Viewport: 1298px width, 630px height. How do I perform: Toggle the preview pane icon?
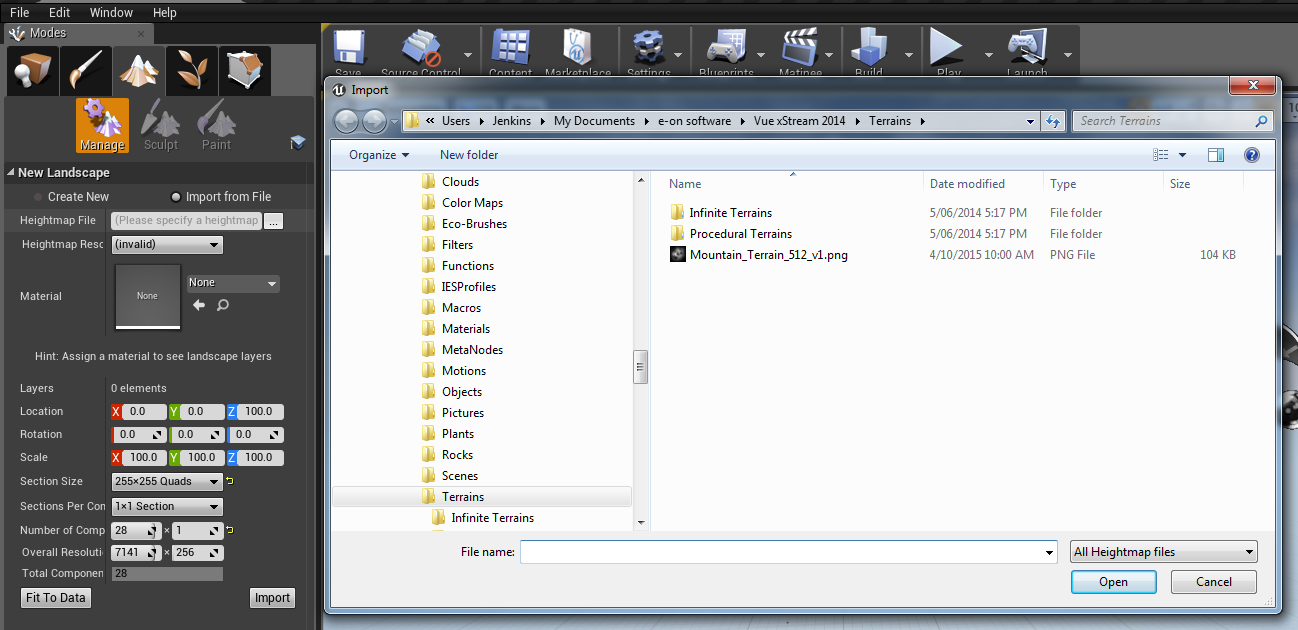pyautogui.click(x=1216, y=155)
